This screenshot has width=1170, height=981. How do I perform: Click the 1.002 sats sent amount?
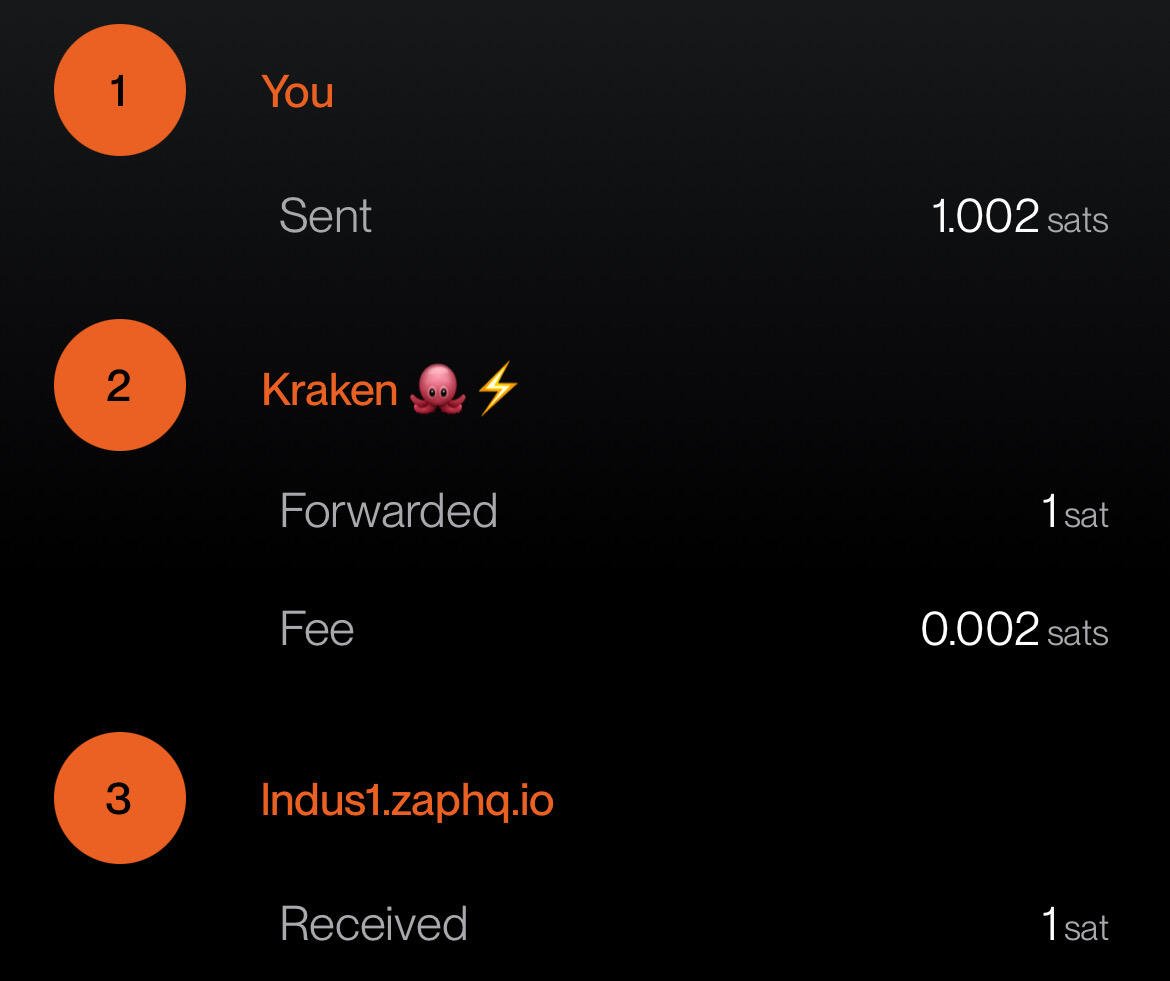coord(1019,216)
